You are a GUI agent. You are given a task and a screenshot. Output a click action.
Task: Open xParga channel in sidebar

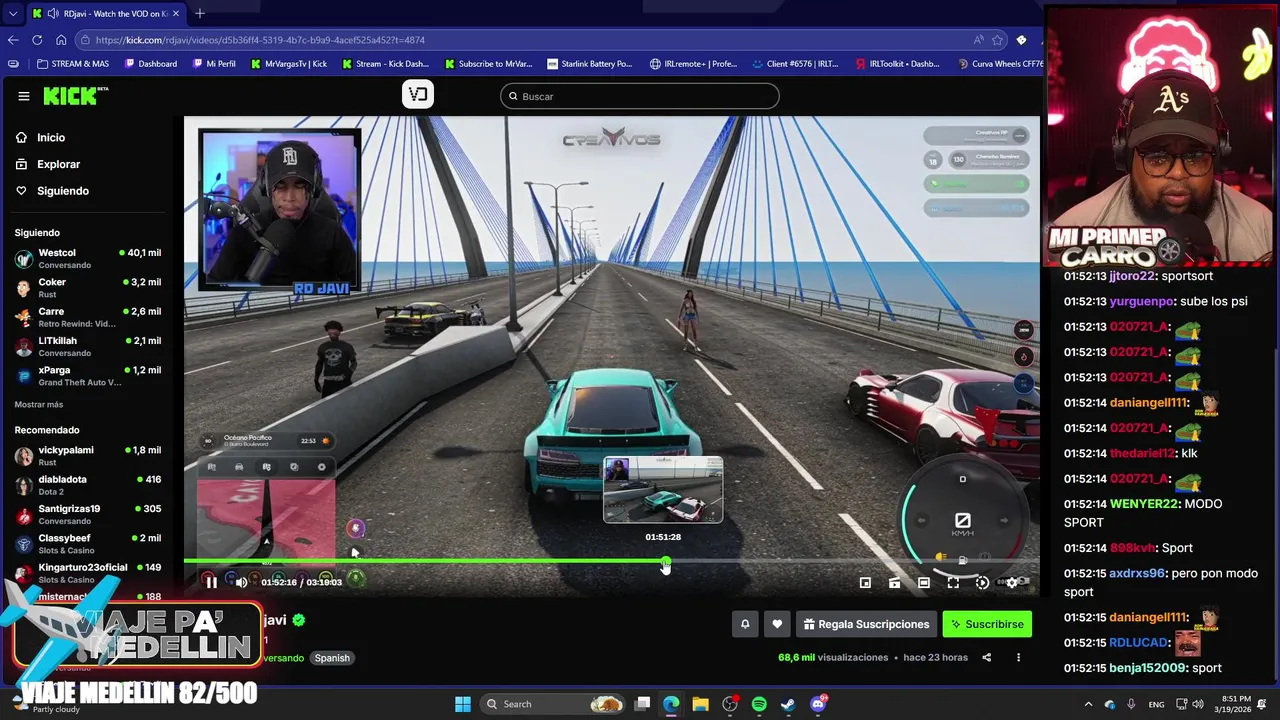pyautogui.click(x=88, y=376)
